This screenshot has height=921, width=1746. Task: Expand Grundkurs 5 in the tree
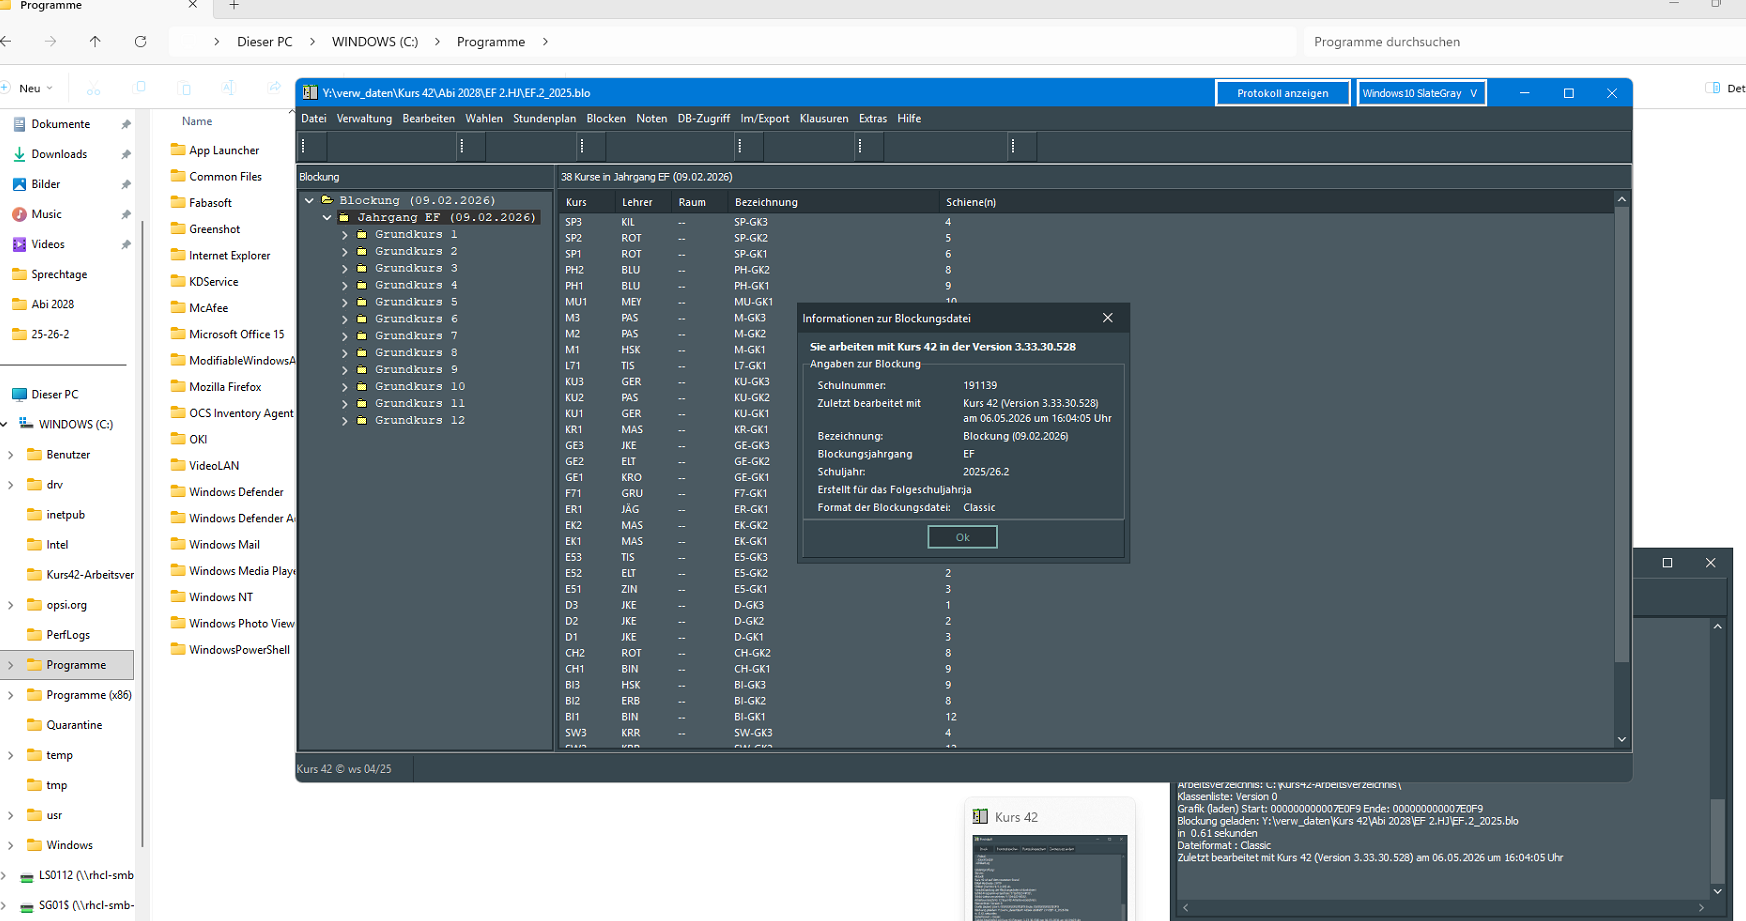tap(345, 302)
